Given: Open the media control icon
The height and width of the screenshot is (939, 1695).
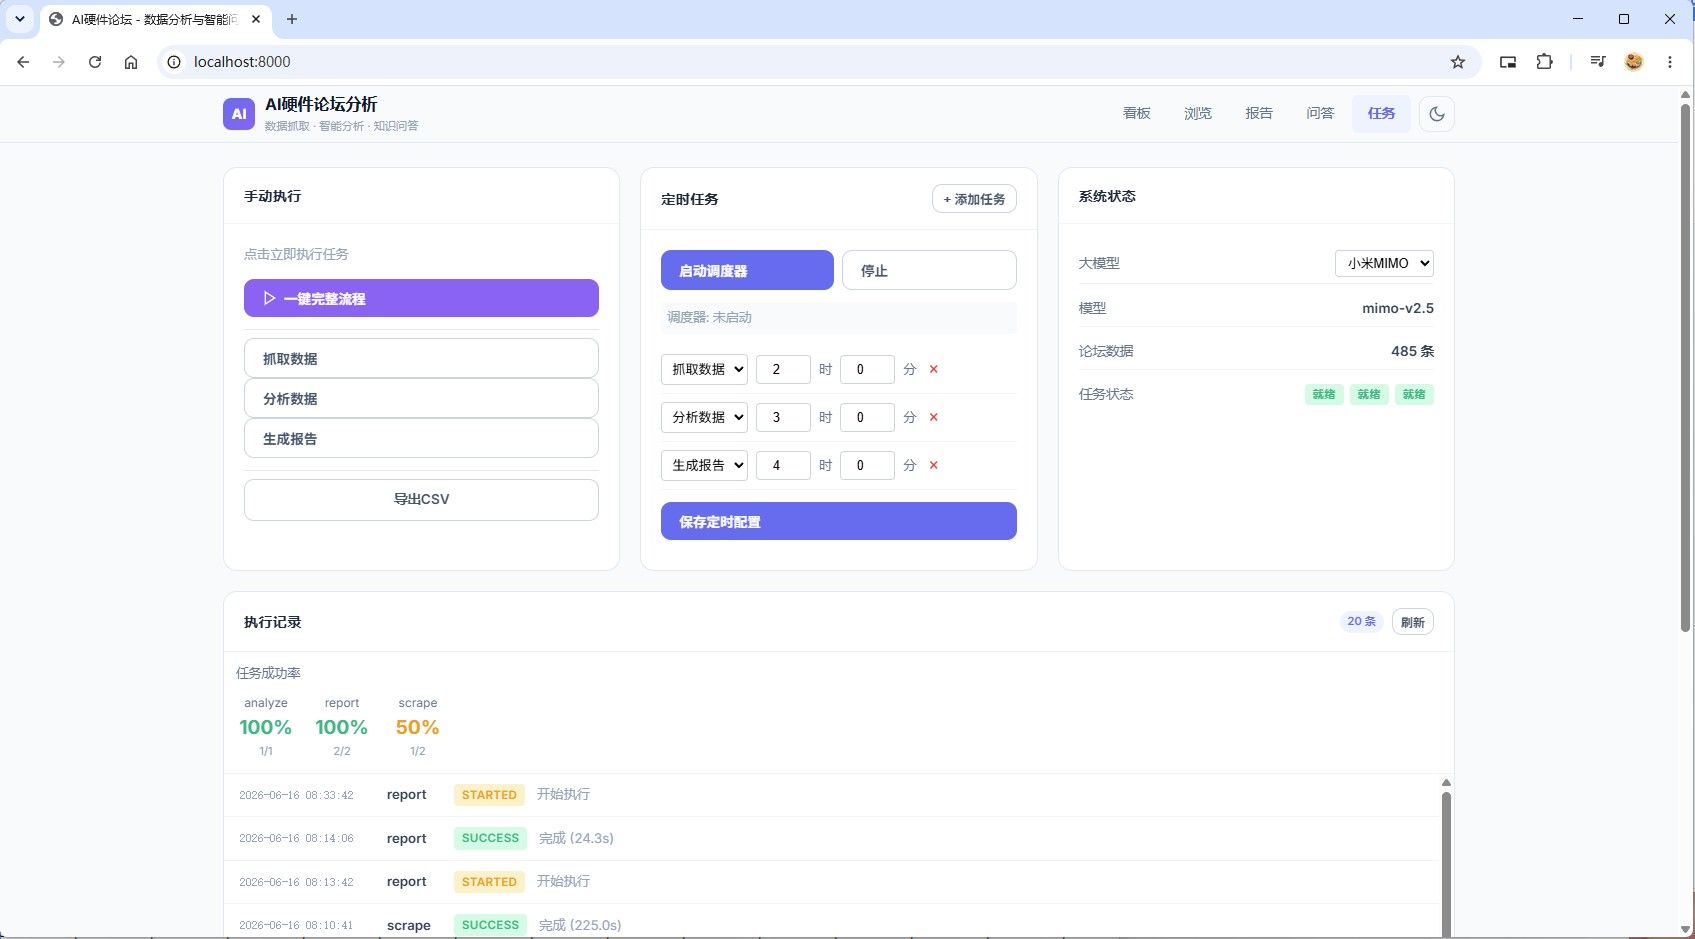Looking at the screenshot, I should (1598, 62).
